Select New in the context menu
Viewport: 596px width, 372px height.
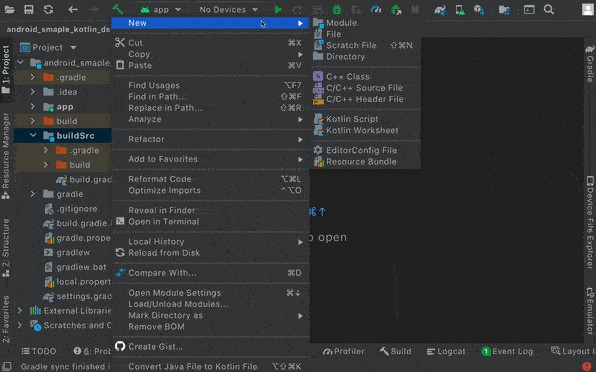tap(210, 23)
